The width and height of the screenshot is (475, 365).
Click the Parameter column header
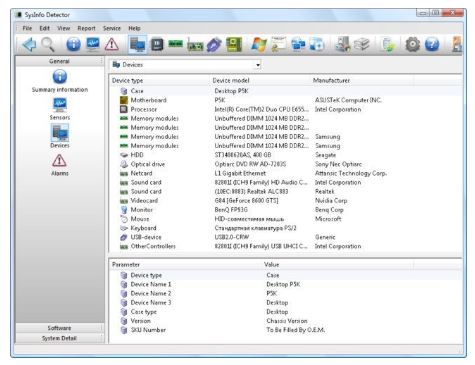click(185, 264)
